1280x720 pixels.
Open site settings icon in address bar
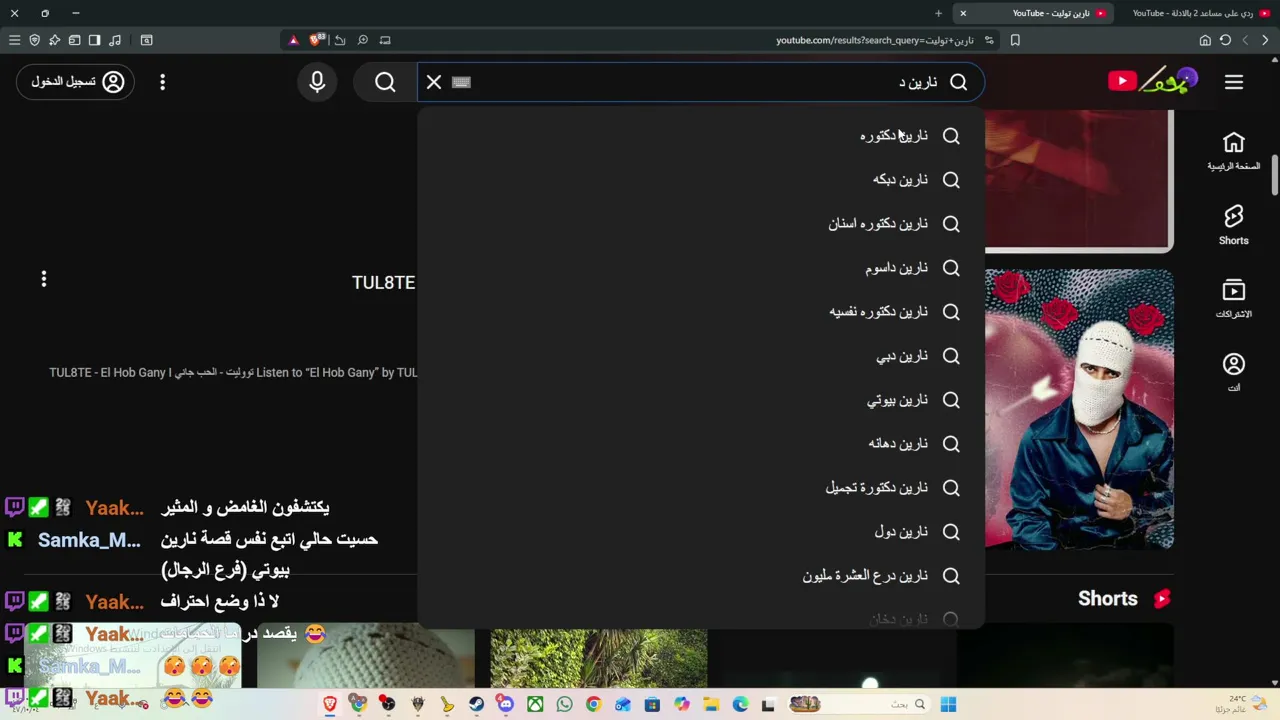(x=989, y=40)
